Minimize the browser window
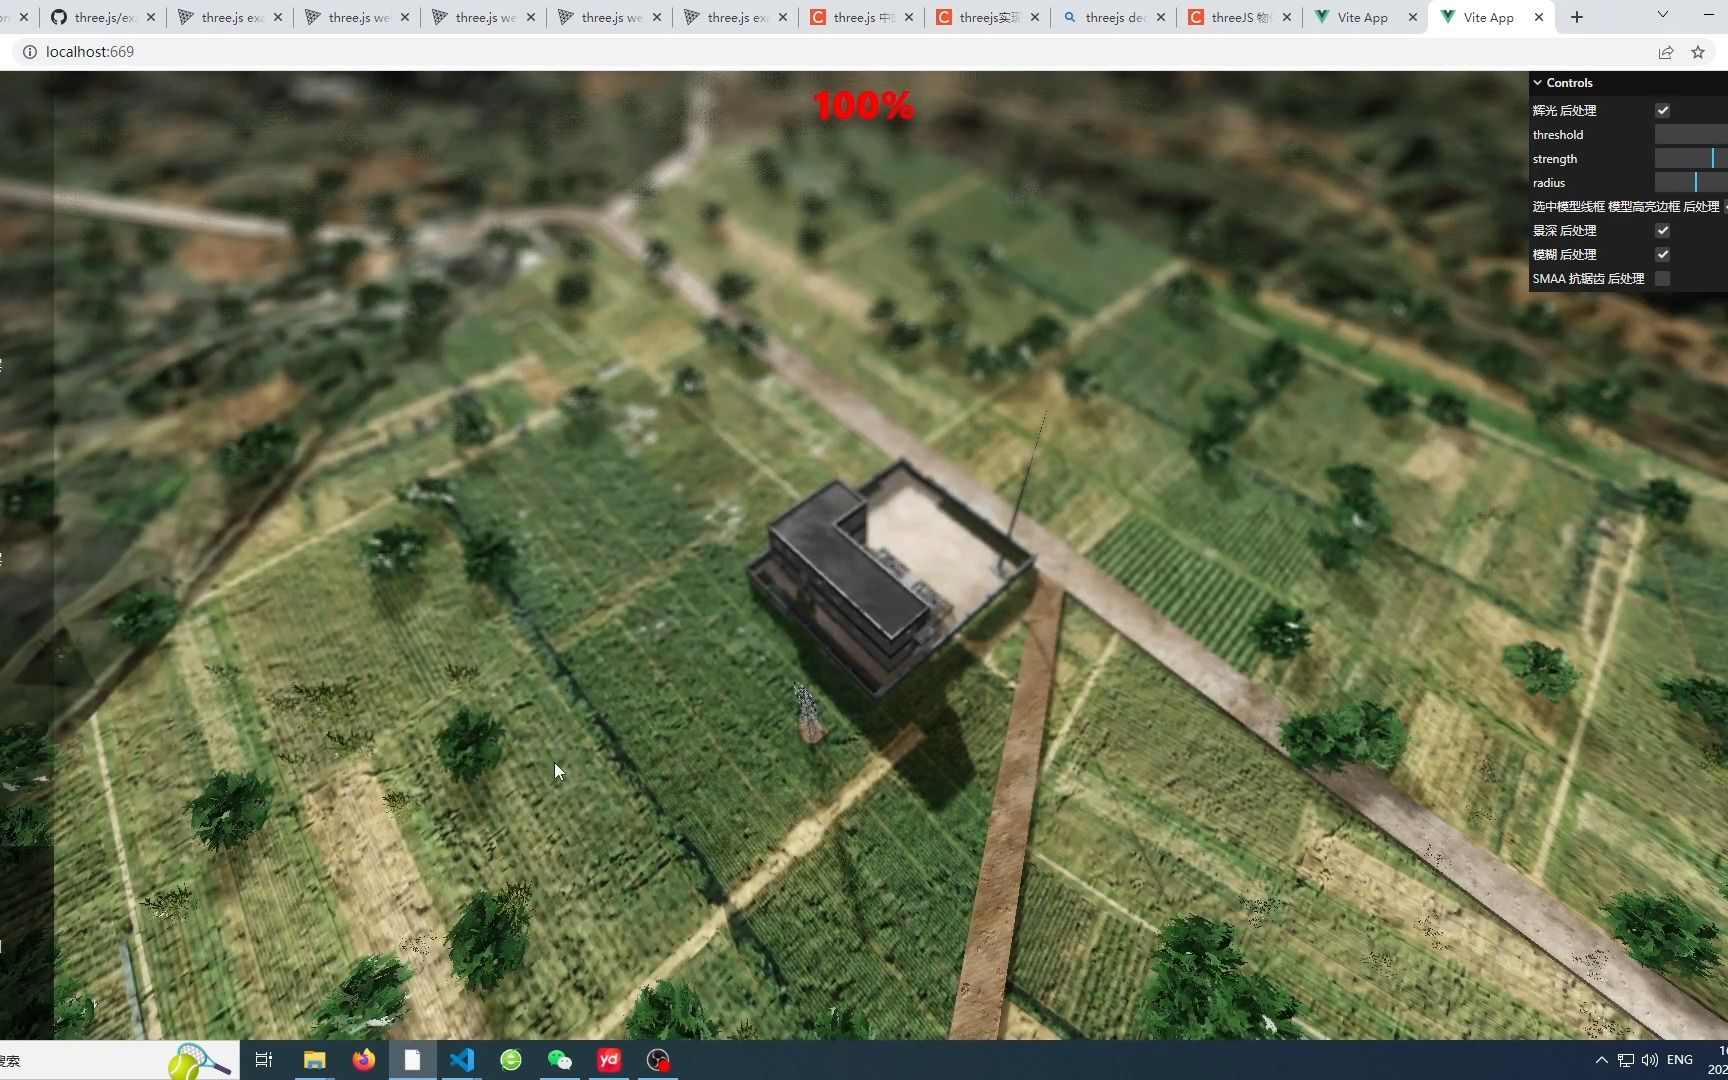The image size is (1728, 1080). pyautogui.click(x=1708, y=15)
